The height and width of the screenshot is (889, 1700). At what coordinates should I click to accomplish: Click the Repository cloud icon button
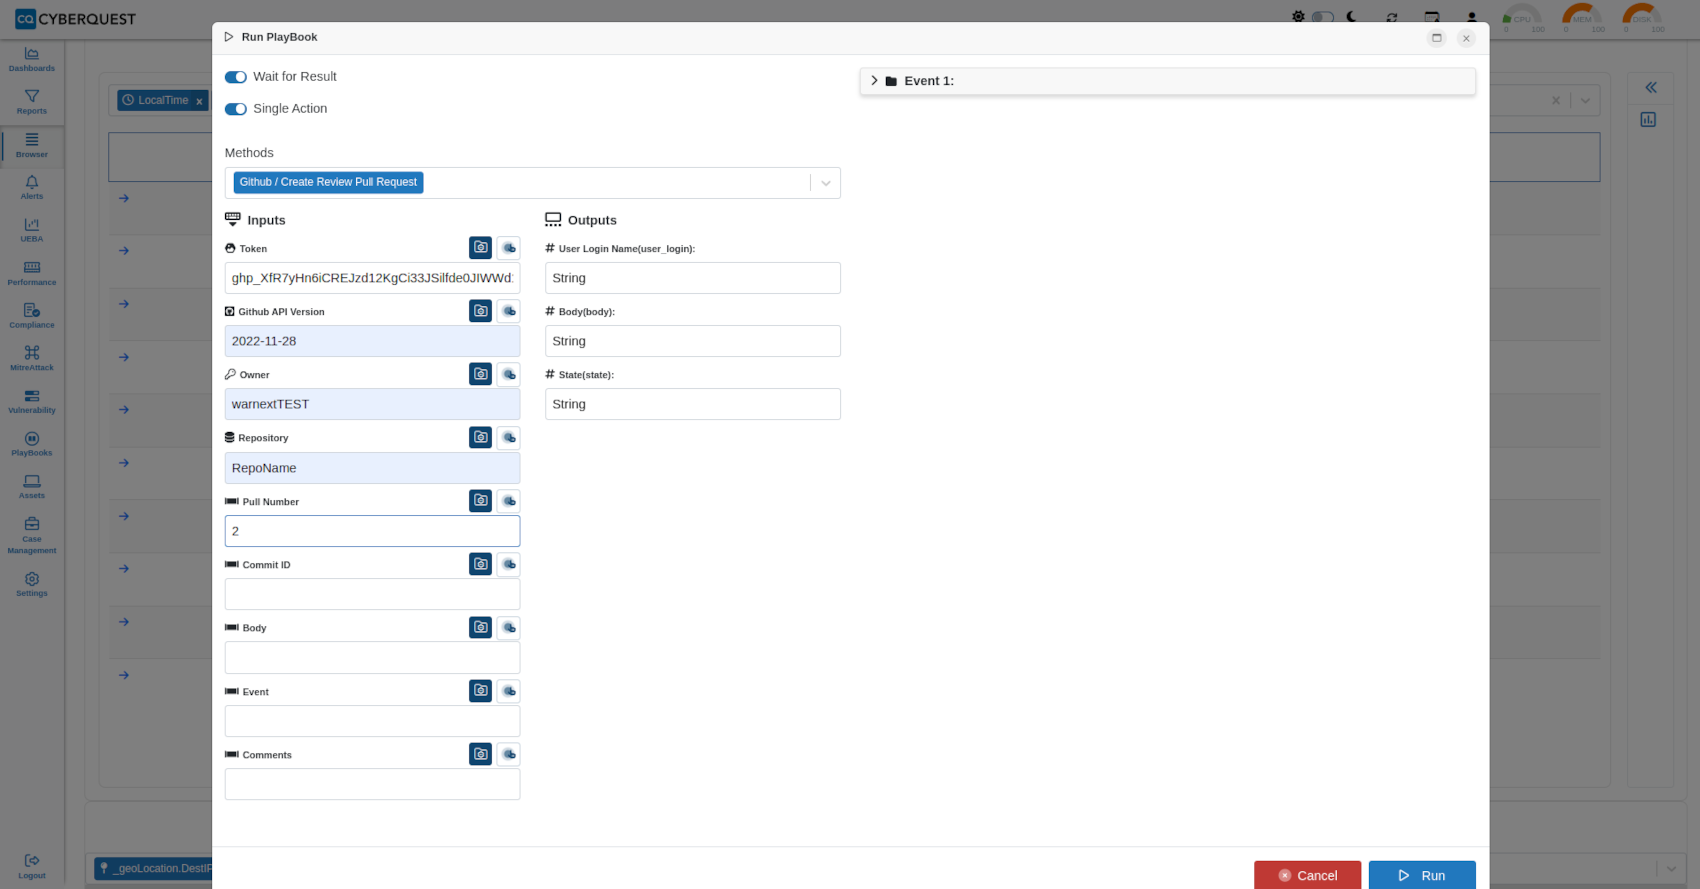coord(509,437)
